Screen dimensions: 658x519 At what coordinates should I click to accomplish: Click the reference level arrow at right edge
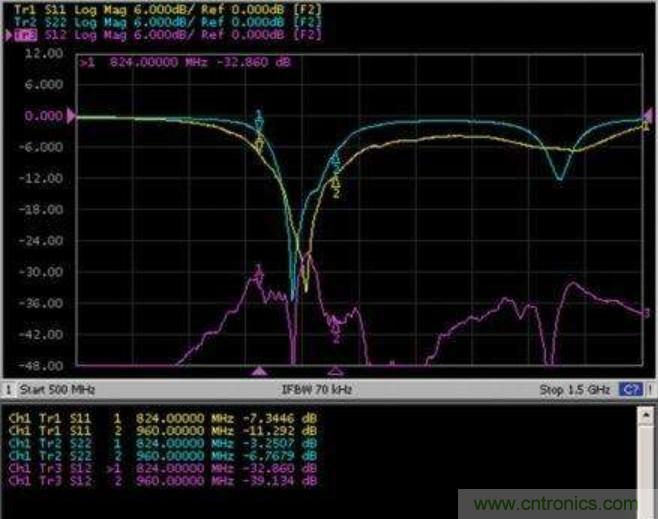click(650, 117)
